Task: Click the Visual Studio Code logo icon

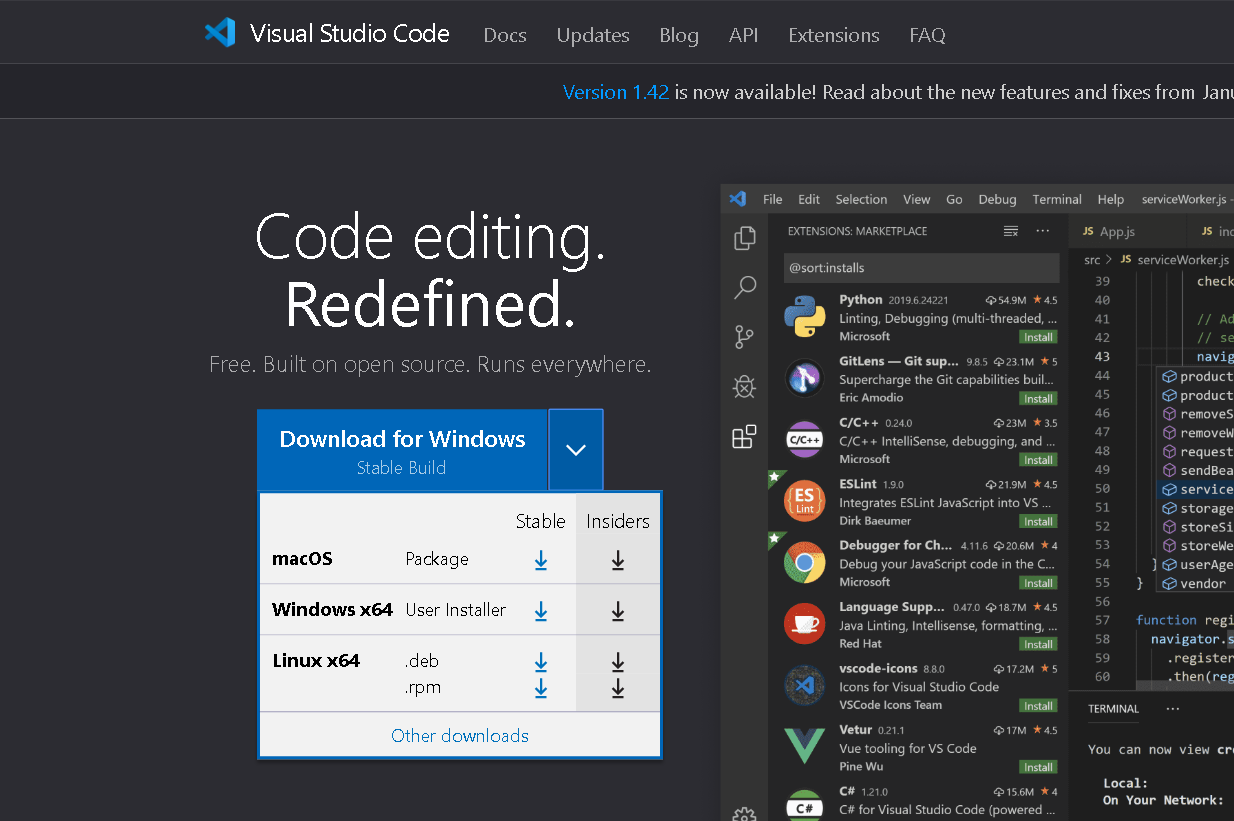Action: point(220,33)
